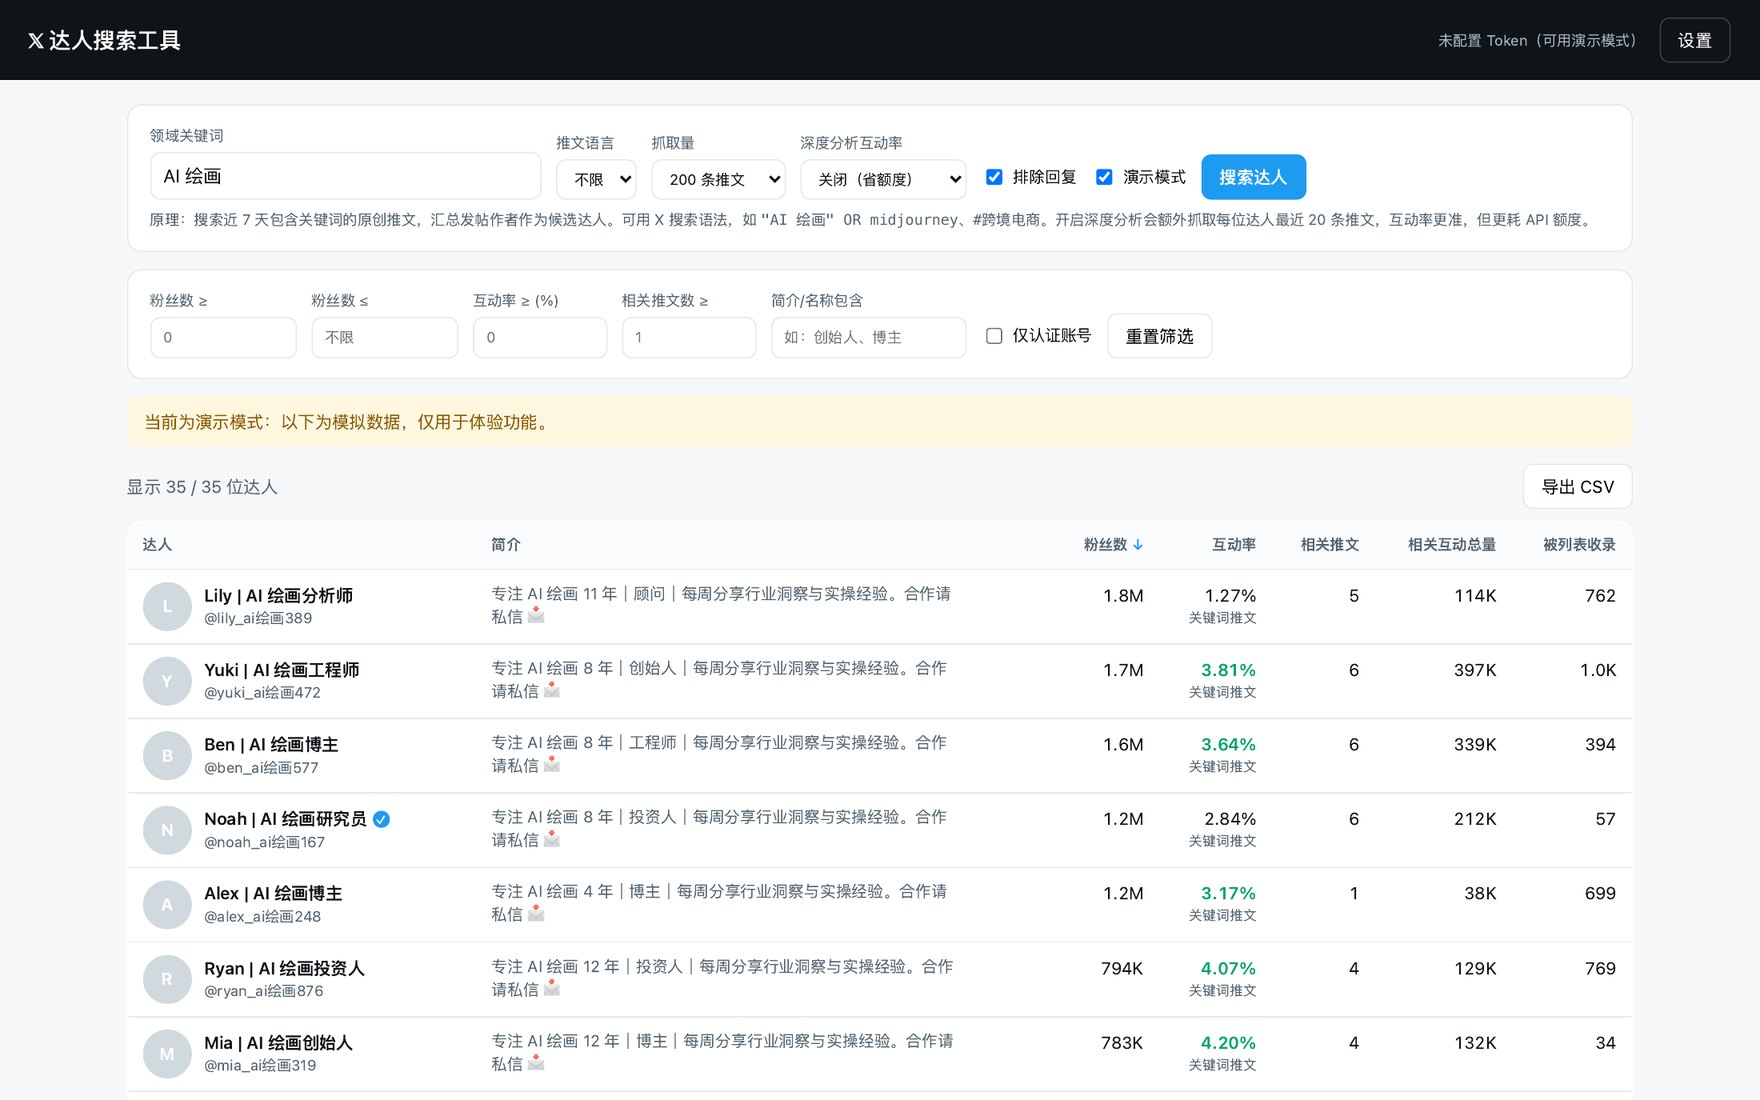Sort by 互动率 column header

[x=1234, y=545]
